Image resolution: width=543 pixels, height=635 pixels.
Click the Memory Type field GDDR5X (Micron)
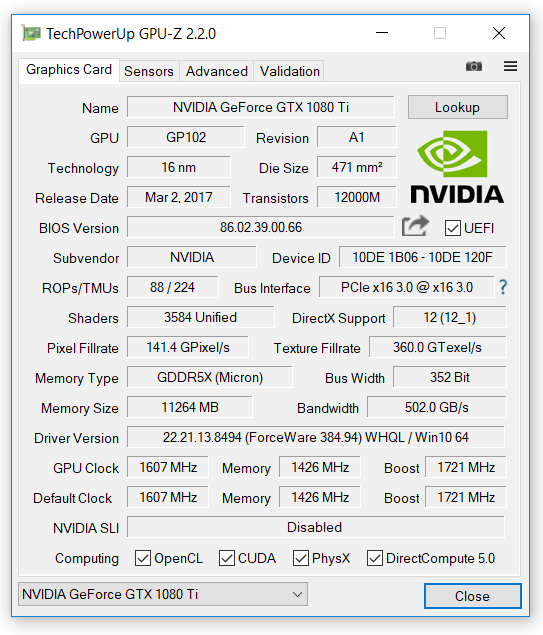210,377
